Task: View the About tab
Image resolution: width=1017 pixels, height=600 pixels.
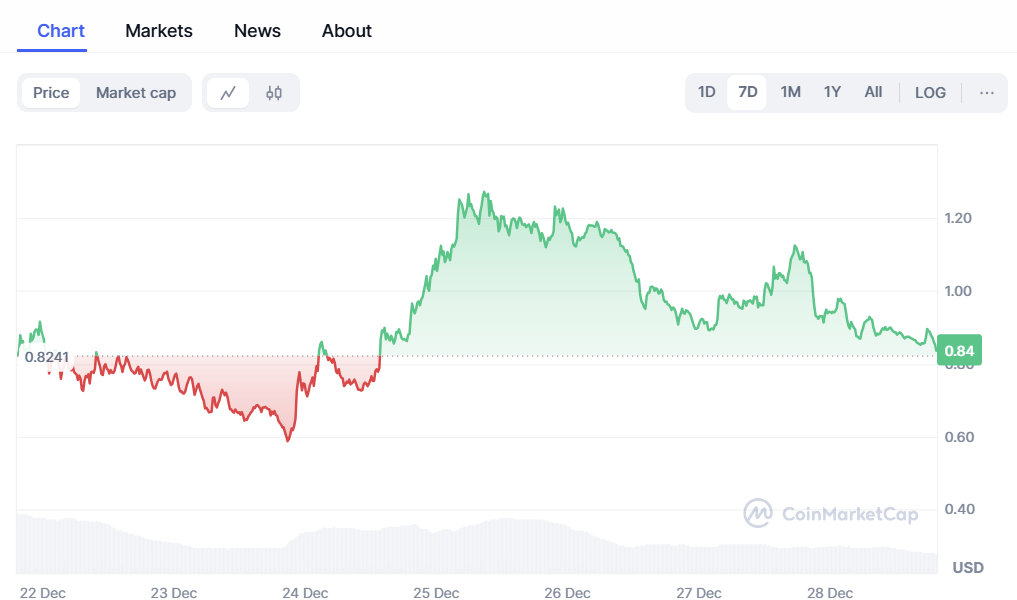Action: tap(346, 31)
